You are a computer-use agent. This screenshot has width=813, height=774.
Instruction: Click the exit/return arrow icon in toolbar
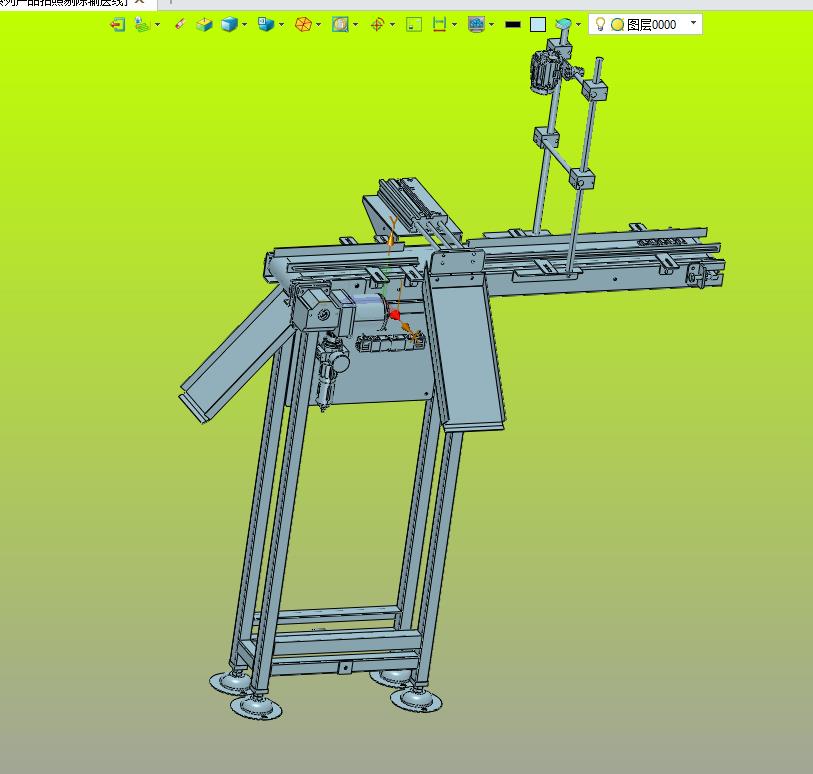click(118, 24)
